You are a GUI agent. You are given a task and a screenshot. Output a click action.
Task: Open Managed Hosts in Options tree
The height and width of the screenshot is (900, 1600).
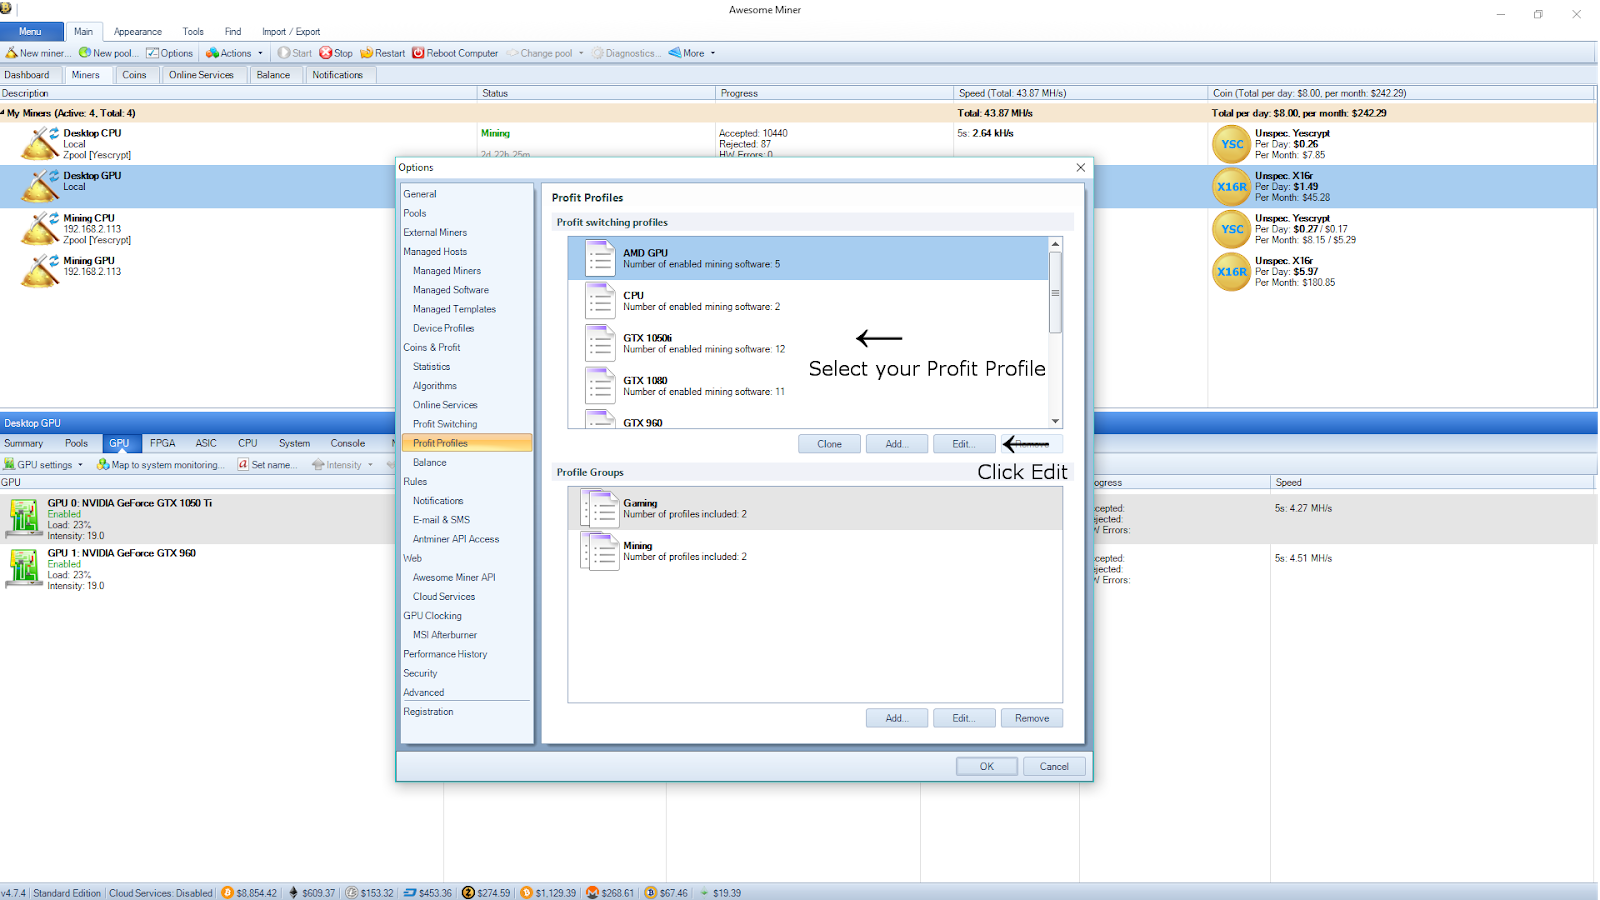[435, 252]
